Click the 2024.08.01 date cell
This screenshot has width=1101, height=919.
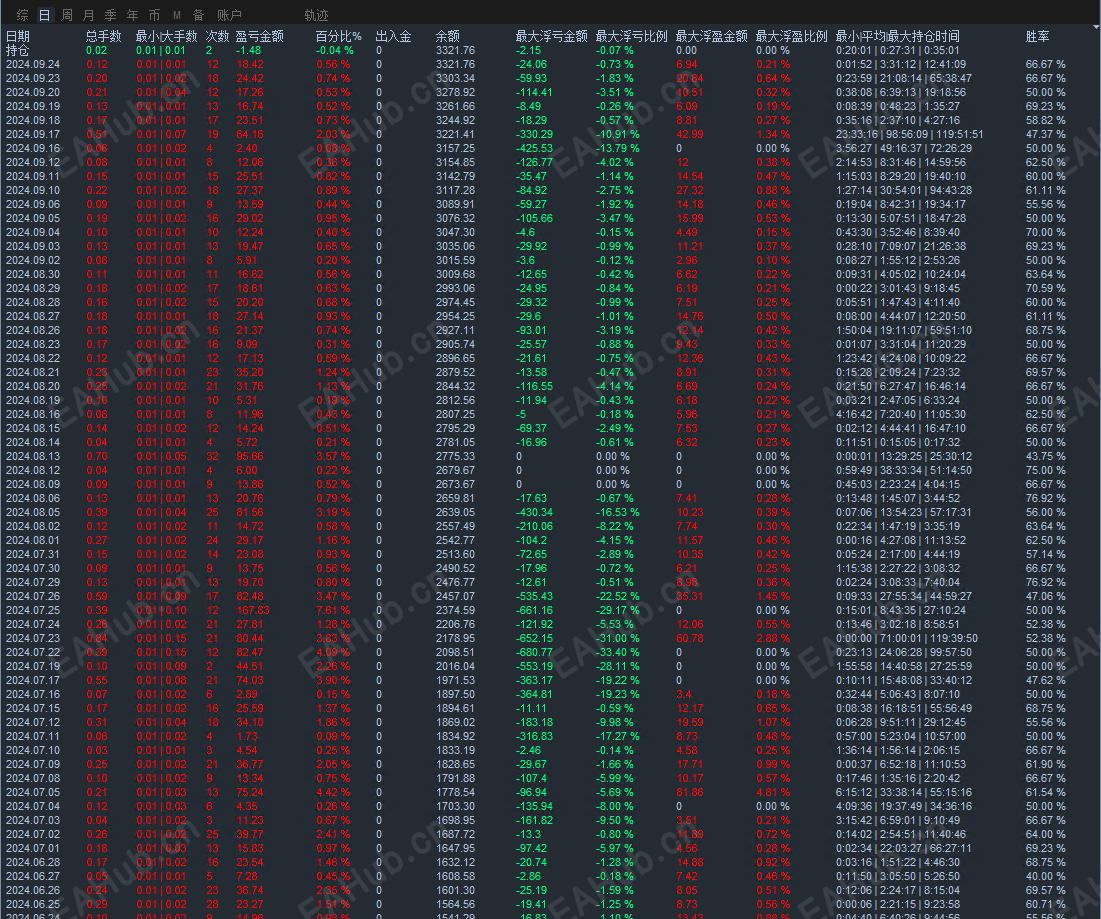coord(33,541)
